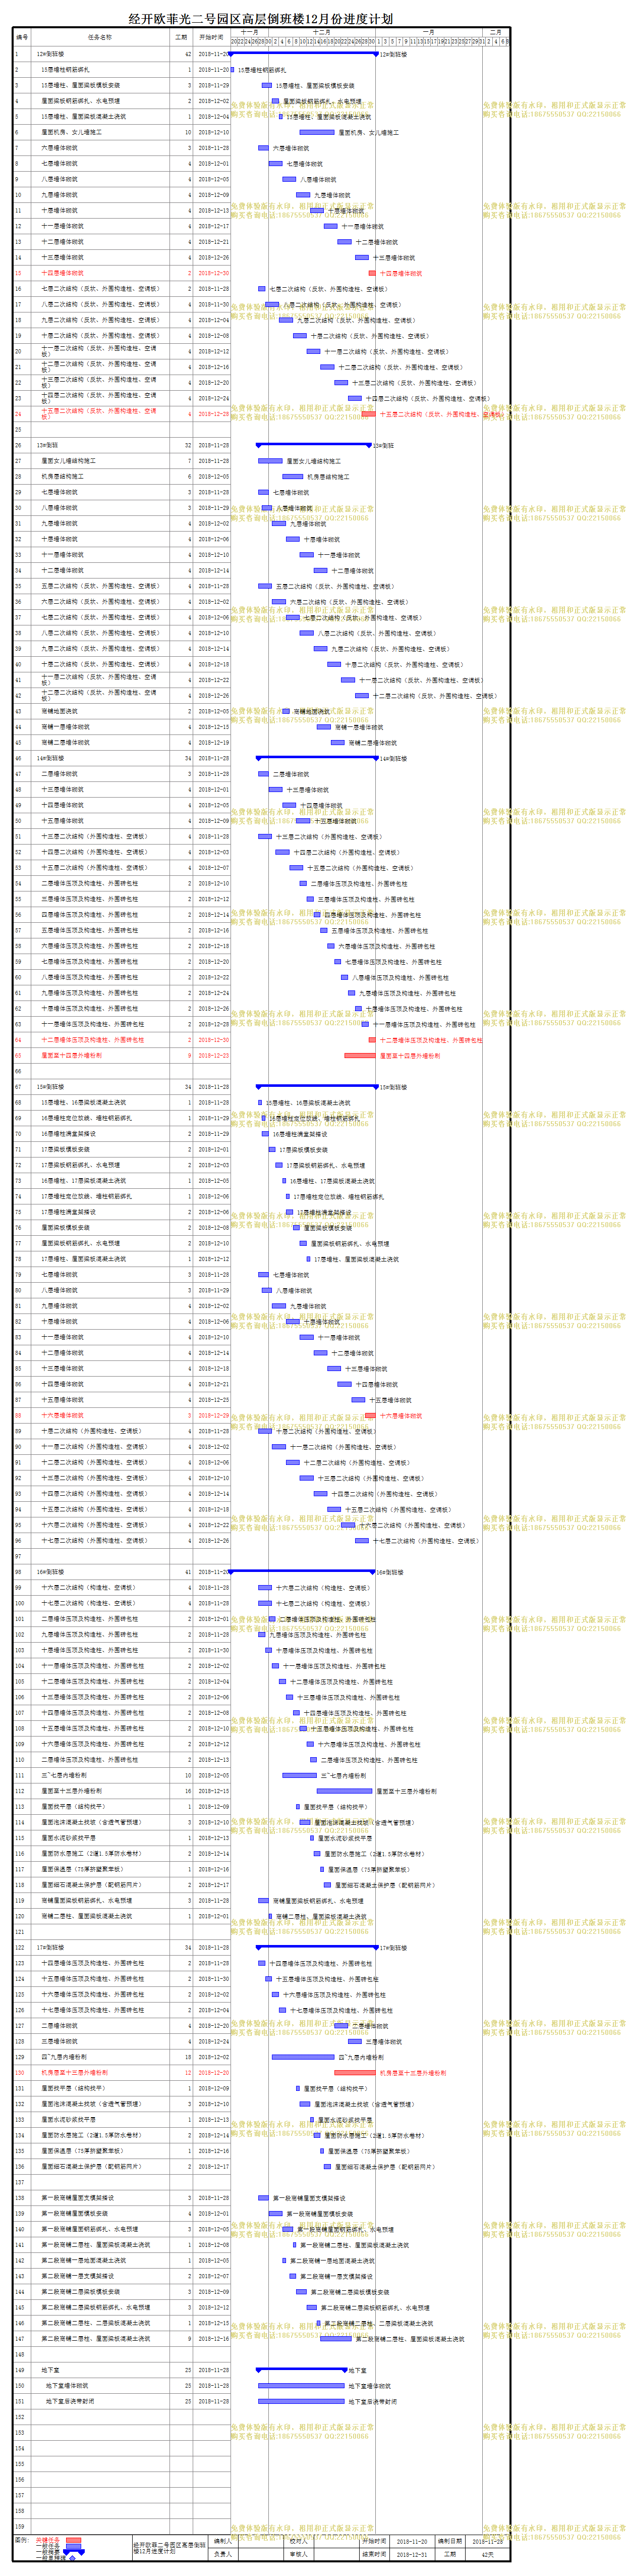
Task: Select row 150 task 地下室墙体砌筑
Action: pyautogui.click(x=67, y=2385)
